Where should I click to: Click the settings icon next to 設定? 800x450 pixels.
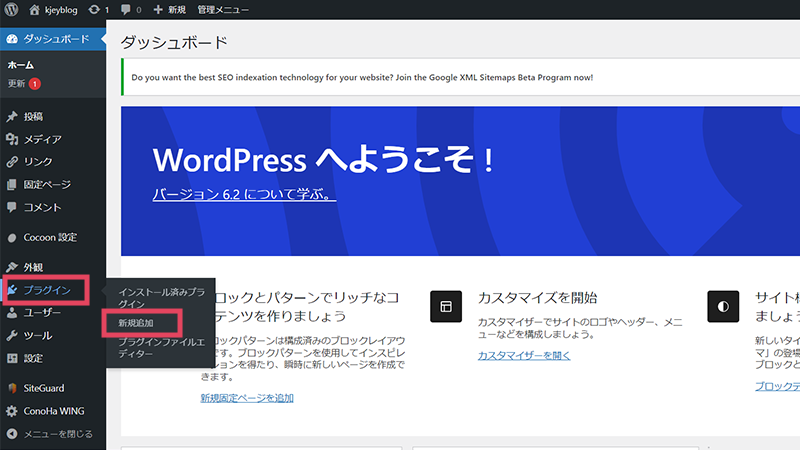click(12, 358)
